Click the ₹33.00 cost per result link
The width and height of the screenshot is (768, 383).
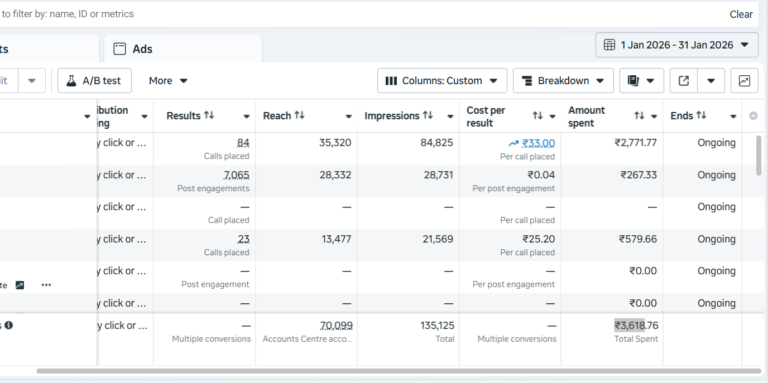(x=538, y=143)
